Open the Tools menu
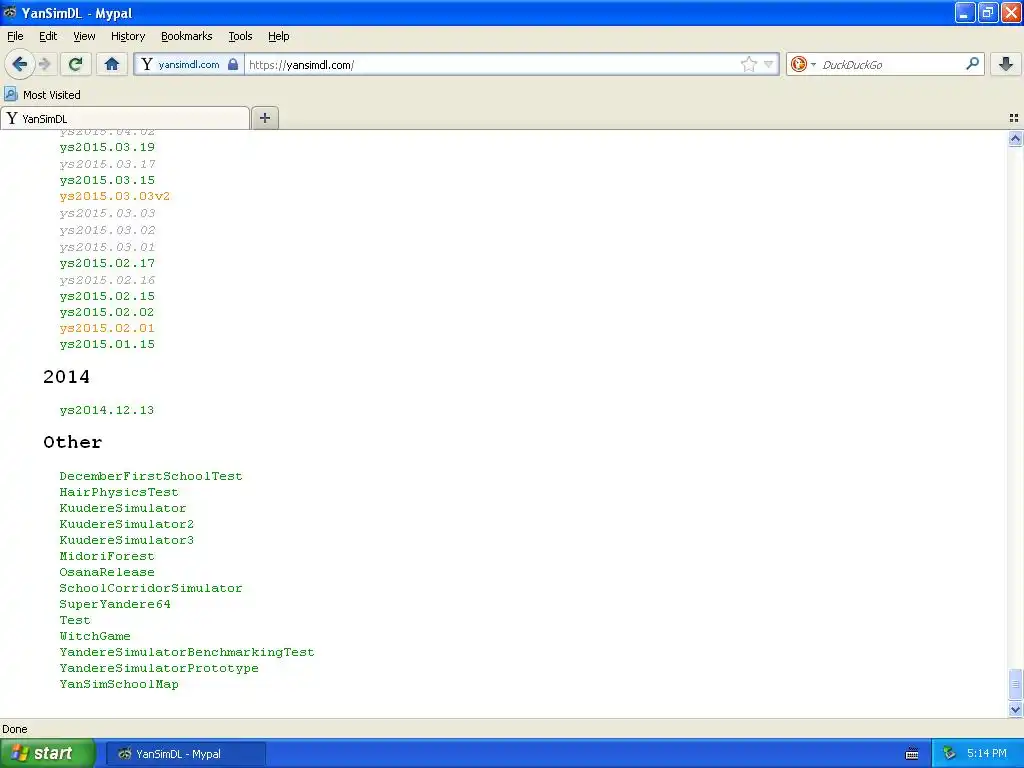The height and width of the screenshot is (768, 1024). 240,37
